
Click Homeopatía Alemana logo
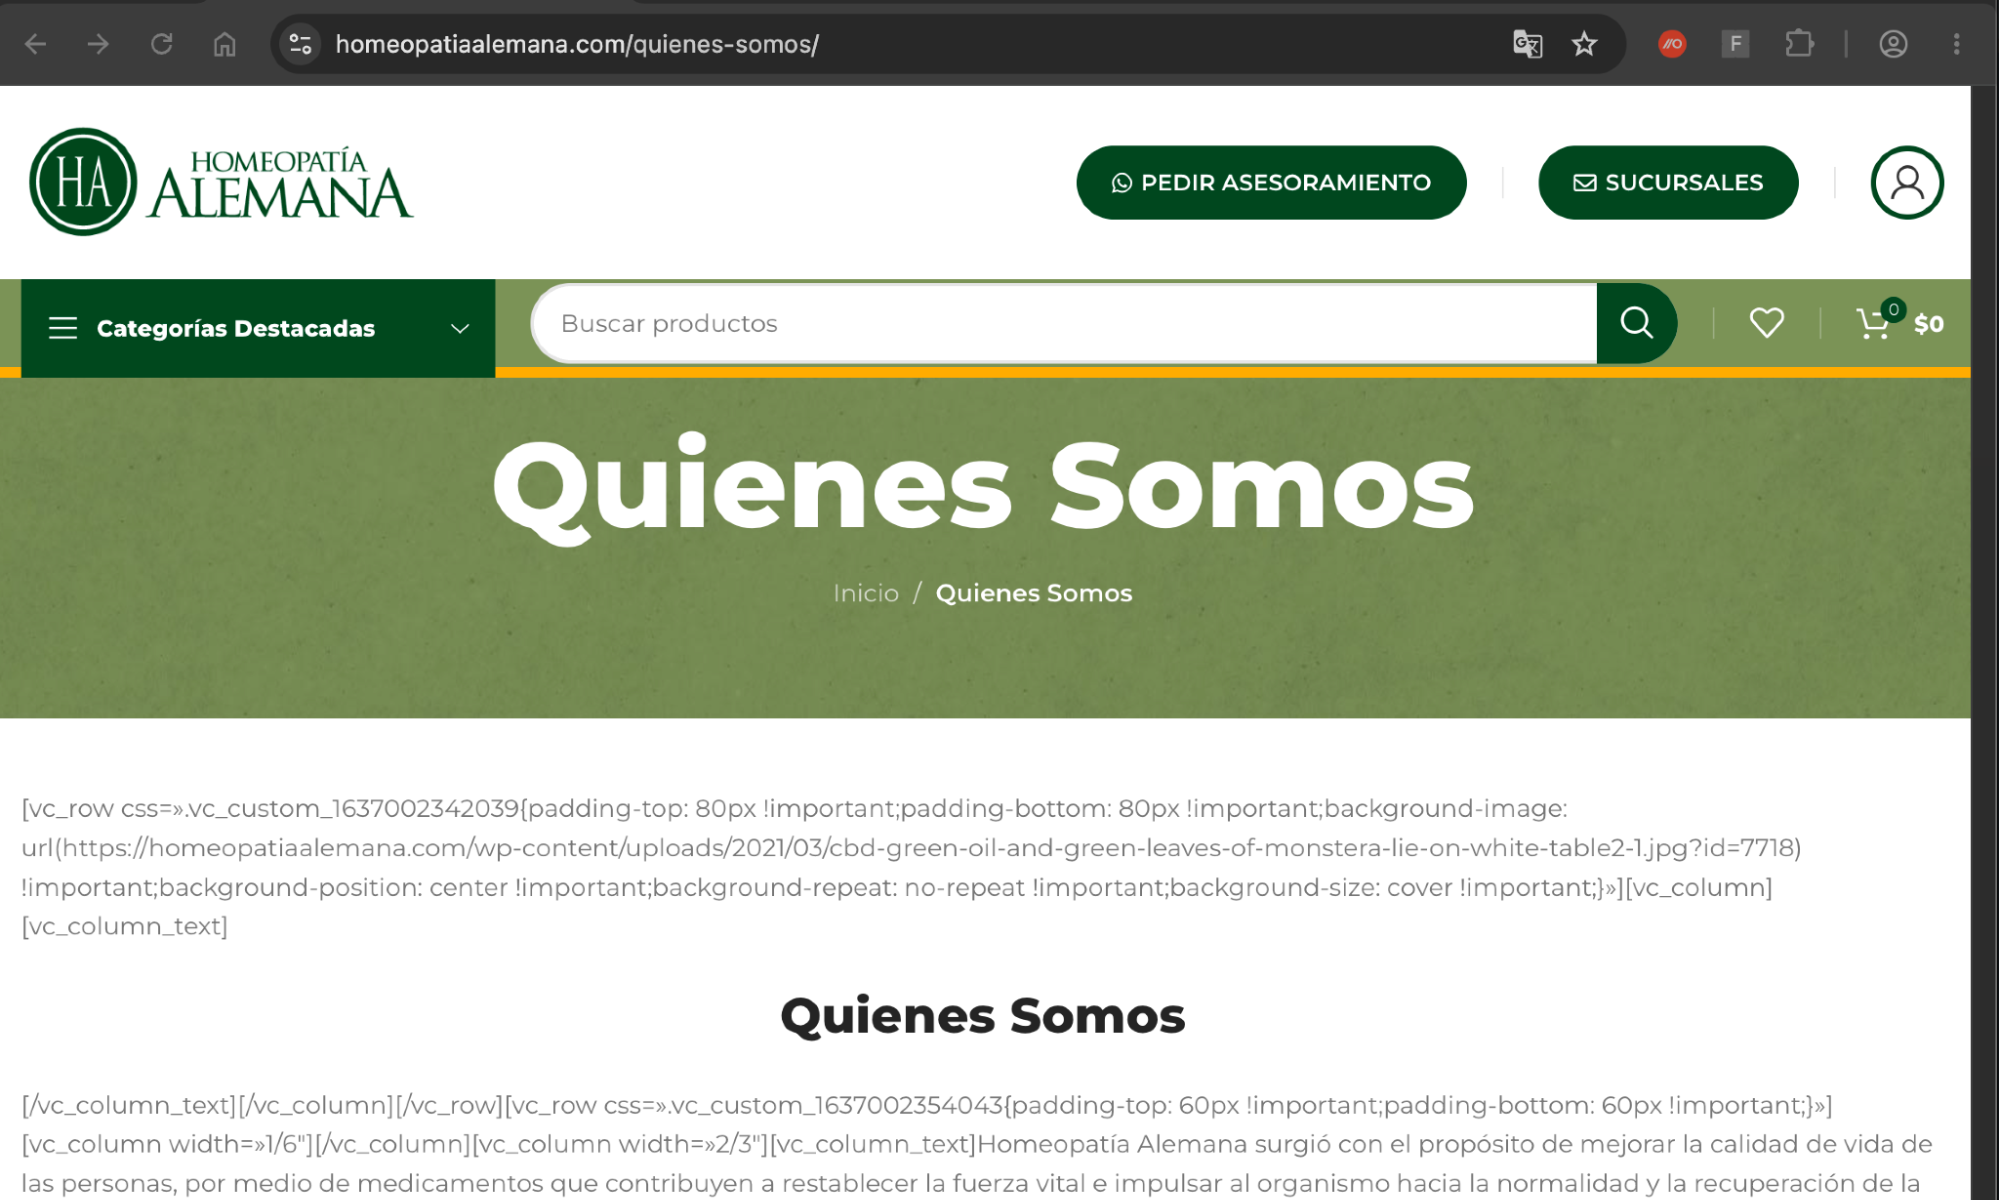pyautogui.click(x=221, y=182)
